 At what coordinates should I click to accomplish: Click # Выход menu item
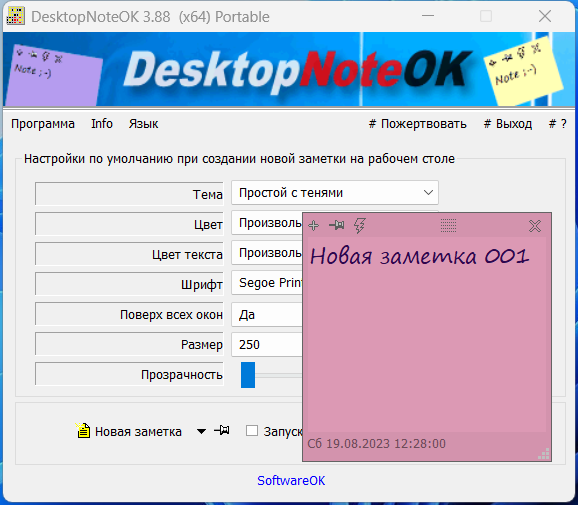click(x=508, y=124)
